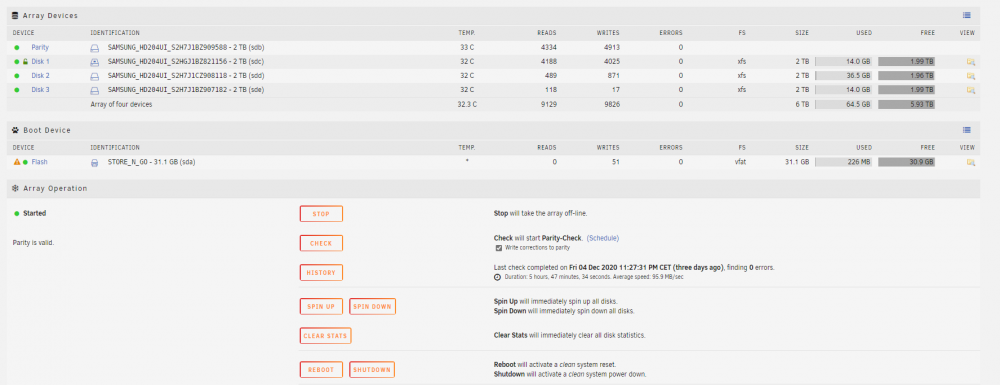This screenshot has height=385, width=1000.
Task: Click the orange warning triangle beside Flash
Action: [17, 162]
